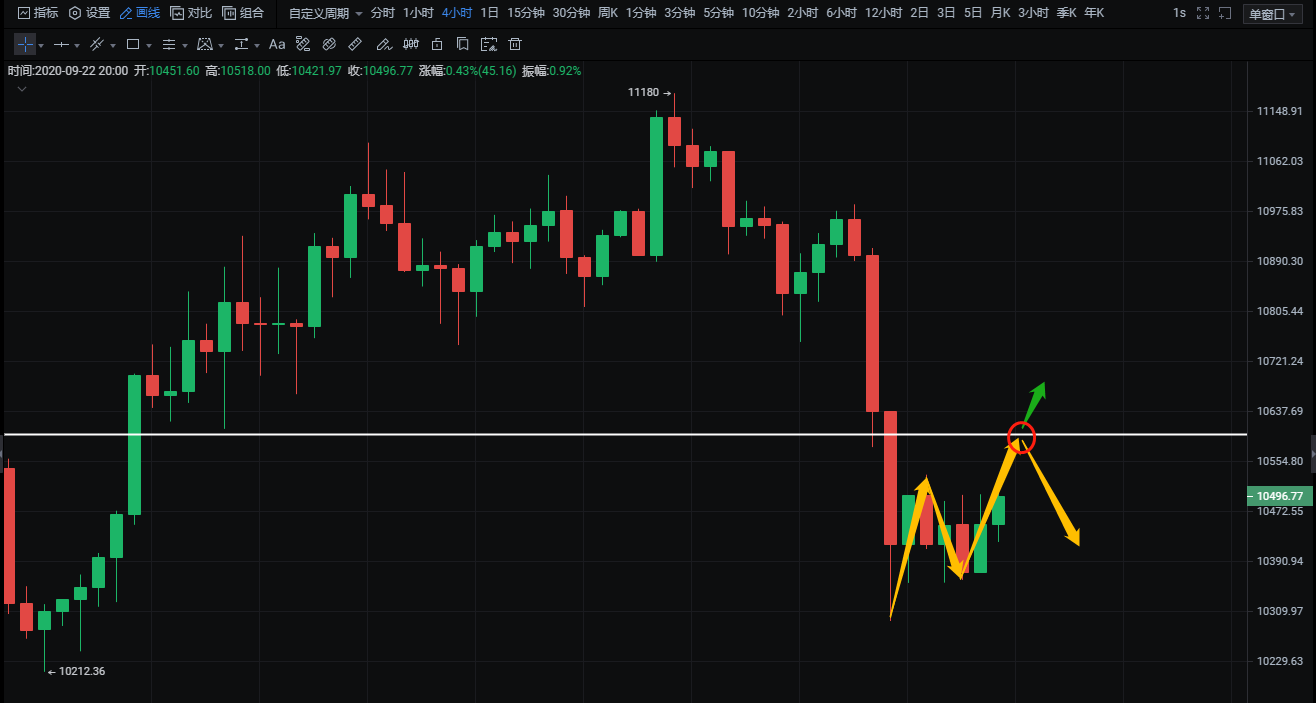The height and width of the screenshot is (703, 1316).
Task: Click the padlock icon to lock drawings
Action: point(436,45)
